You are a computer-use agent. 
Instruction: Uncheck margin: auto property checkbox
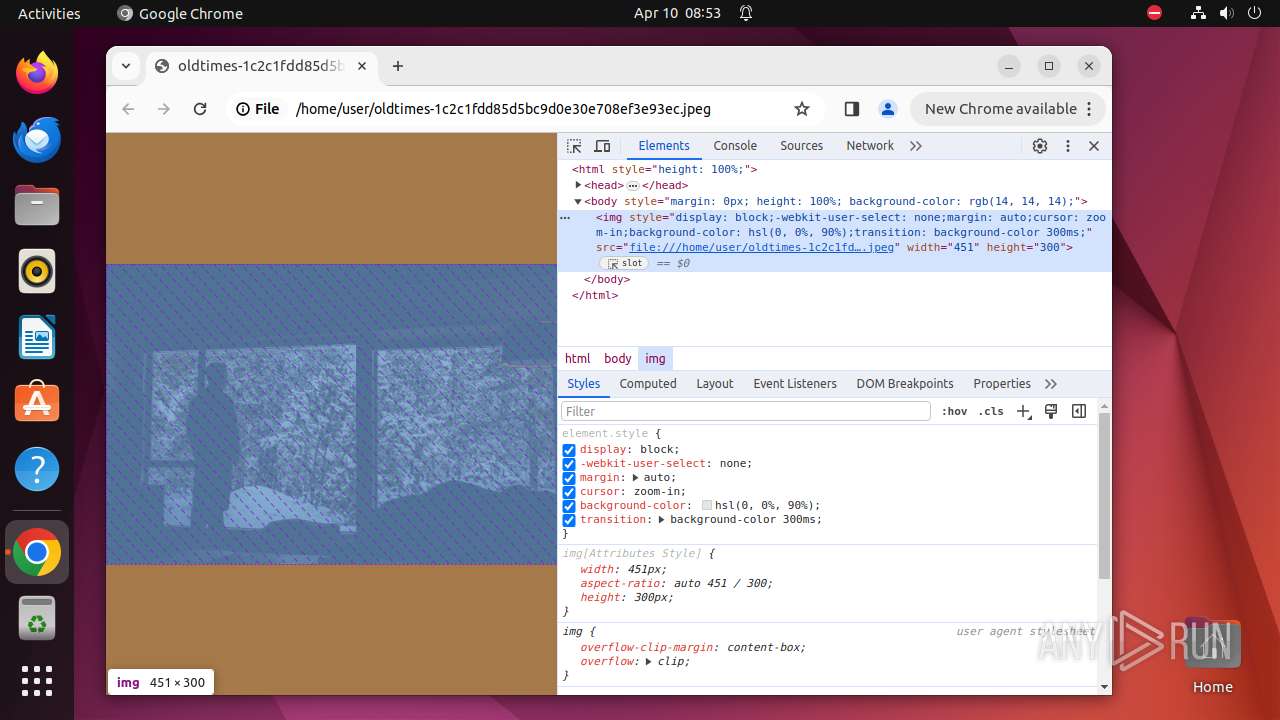click(569, 478)
